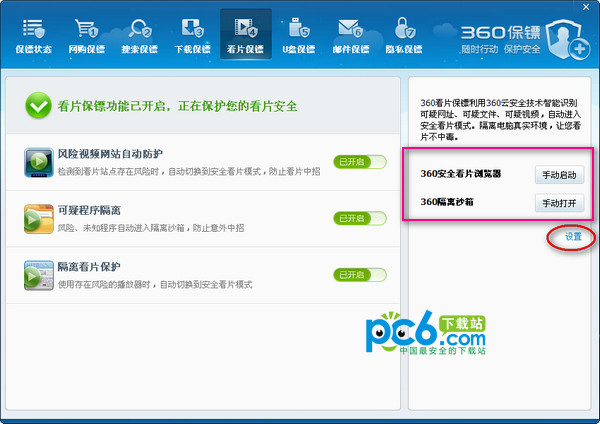The height and width of the screenshot is (424, 600).
Task: Toggle 隔离看片保护 switch
Action: click(360, 275)
